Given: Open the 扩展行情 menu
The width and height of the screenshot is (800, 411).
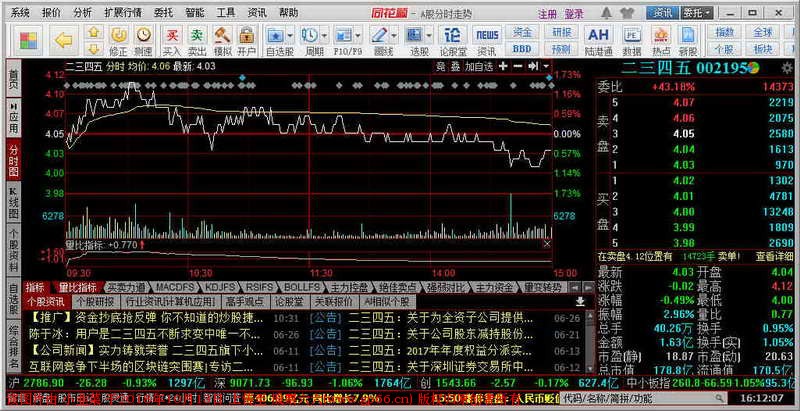Looking at the screenshot, I should (123, 13).
